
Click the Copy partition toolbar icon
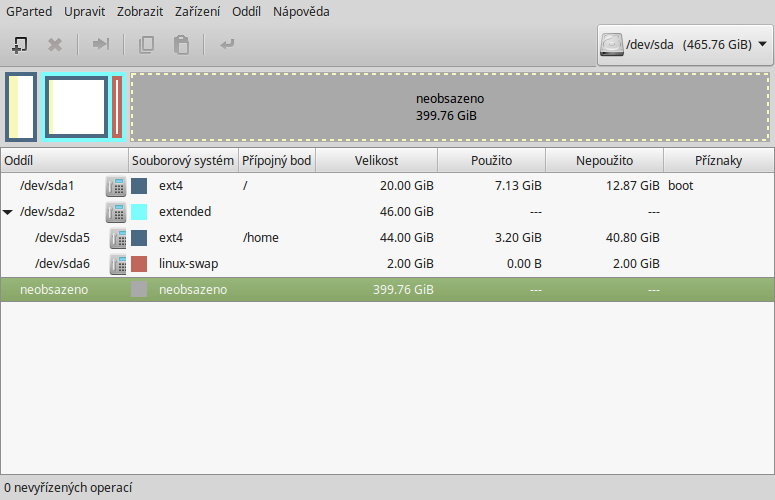click(x=146, y=44)
